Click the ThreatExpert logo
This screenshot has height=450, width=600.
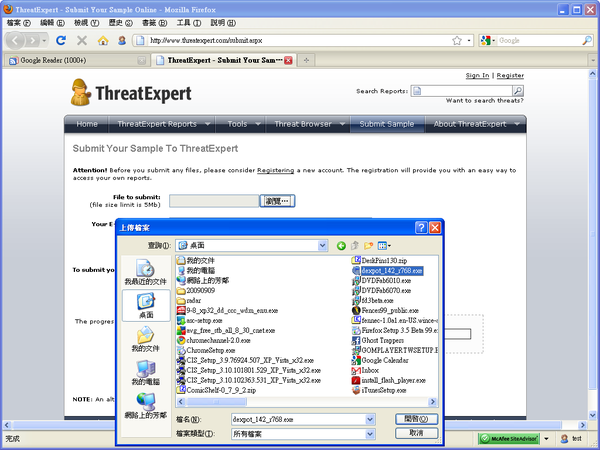pos(131,93)
